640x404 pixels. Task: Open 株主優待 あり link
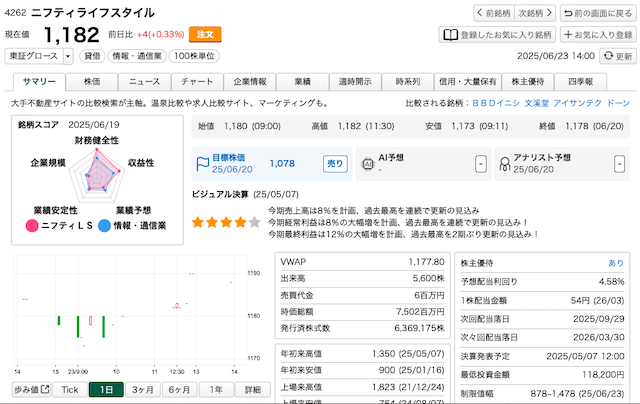click(x=616, y=263)
